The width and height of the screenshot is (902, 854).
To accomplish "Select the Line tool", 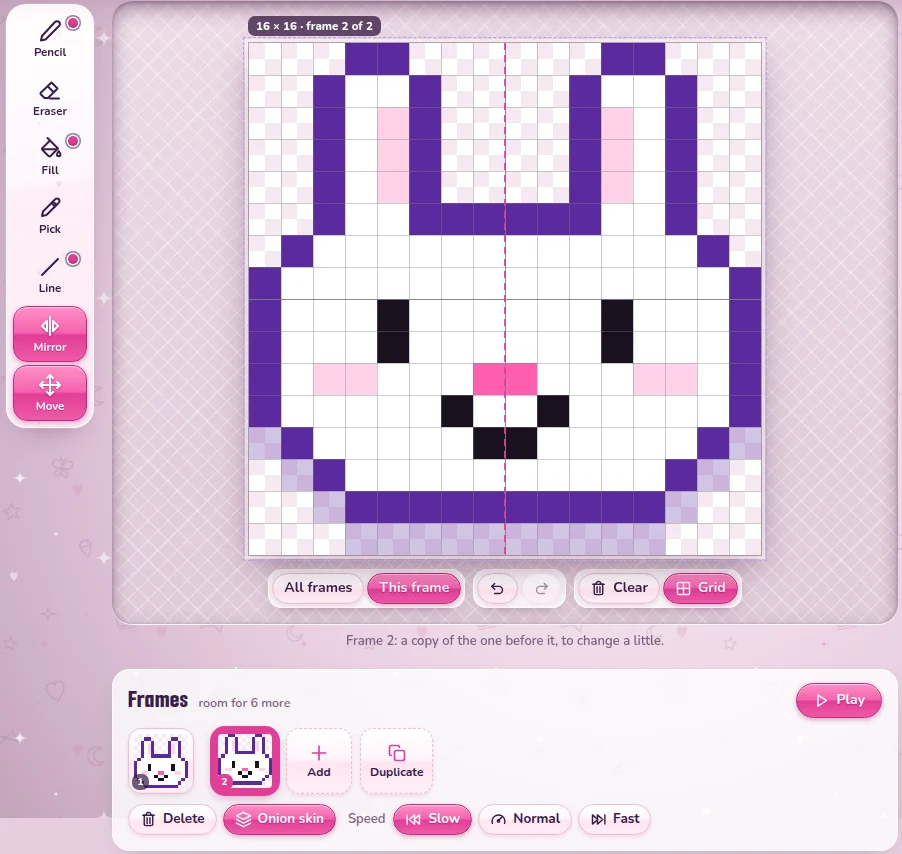I will [x=49, y=275].
